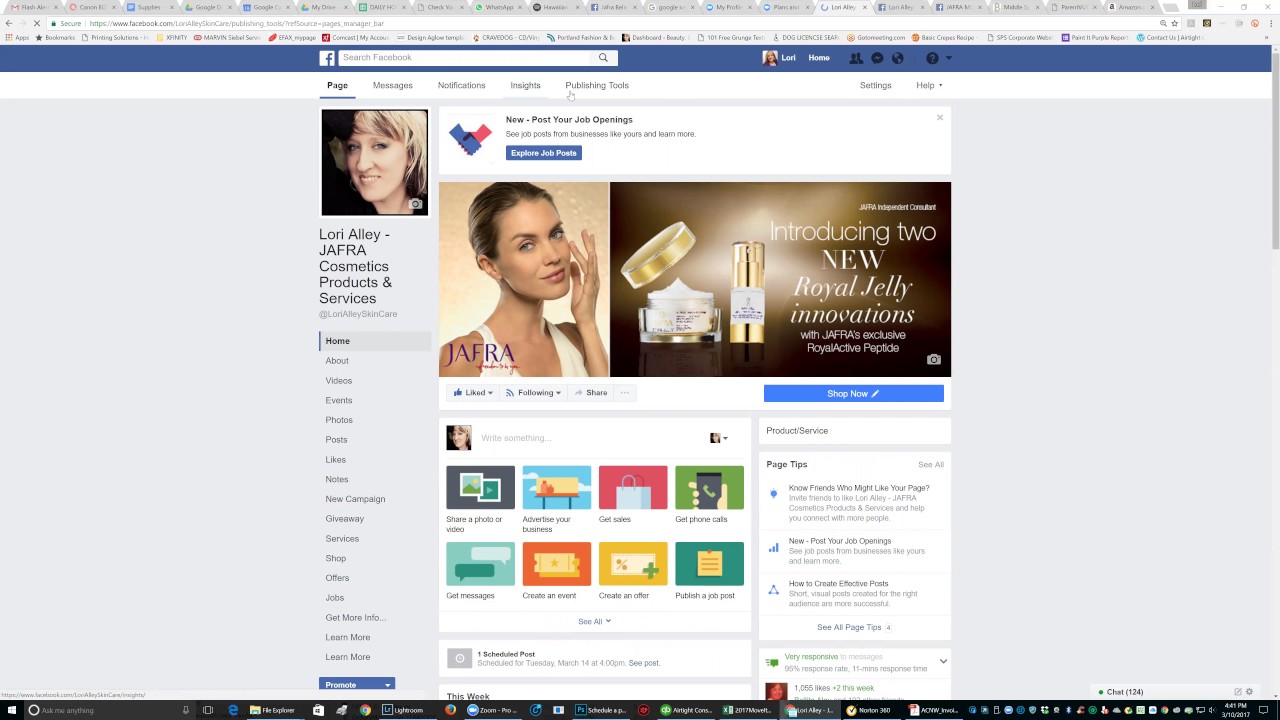1280x720 pixels.
Task: Close the job openings banner
Action: point(940,118)
